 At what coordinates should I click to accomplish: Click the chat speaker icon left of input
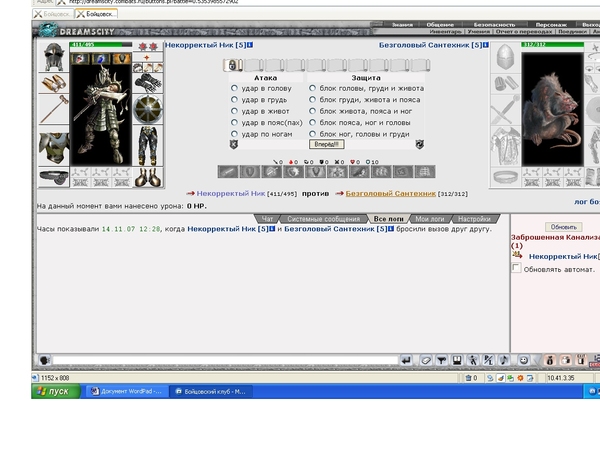coord(44,360)
